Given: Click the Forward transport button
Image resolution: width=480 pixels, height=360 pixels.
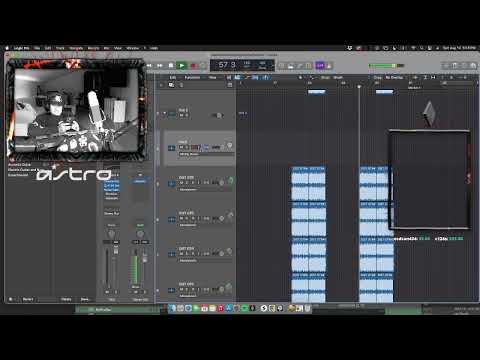Looking at the screenshot, I should (x=160, y=66).
